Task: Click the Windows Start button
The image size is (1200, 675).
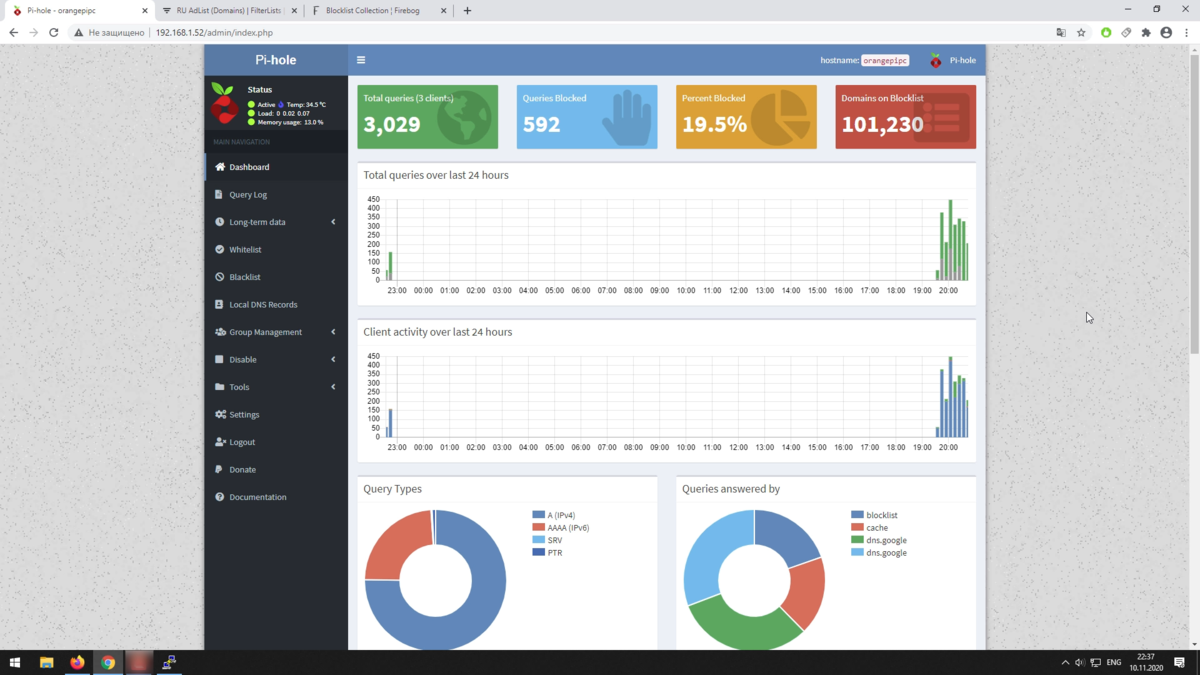Action: coord(15,662)
